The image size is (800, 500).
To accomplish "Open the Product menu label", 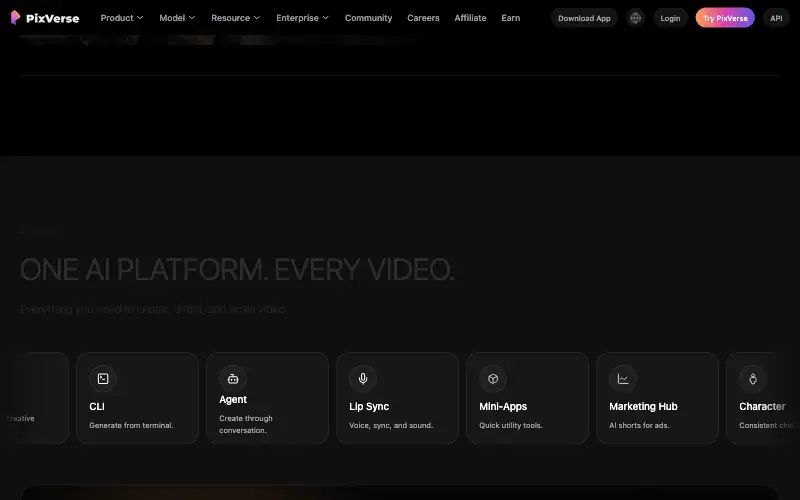I will coord(117,18).
